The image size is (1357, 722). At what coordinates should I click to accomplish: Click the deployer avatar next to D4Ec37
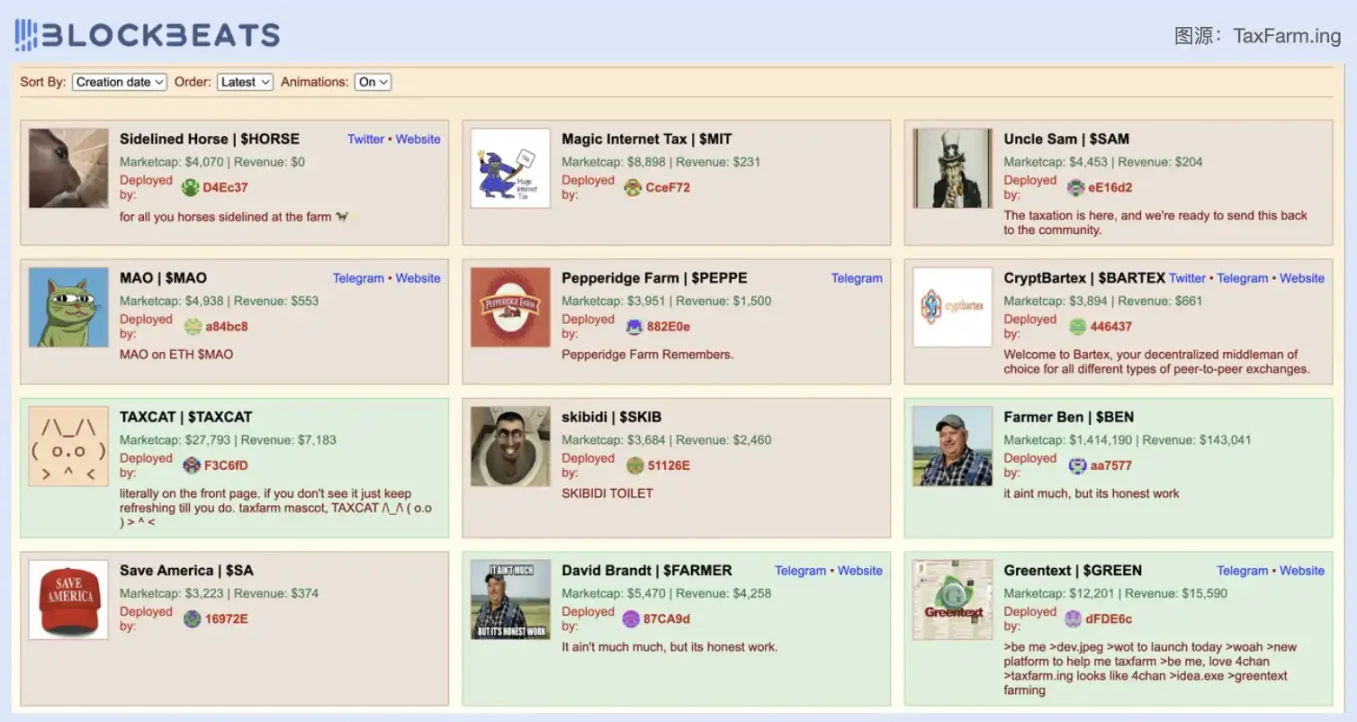[x=191, y=187]
